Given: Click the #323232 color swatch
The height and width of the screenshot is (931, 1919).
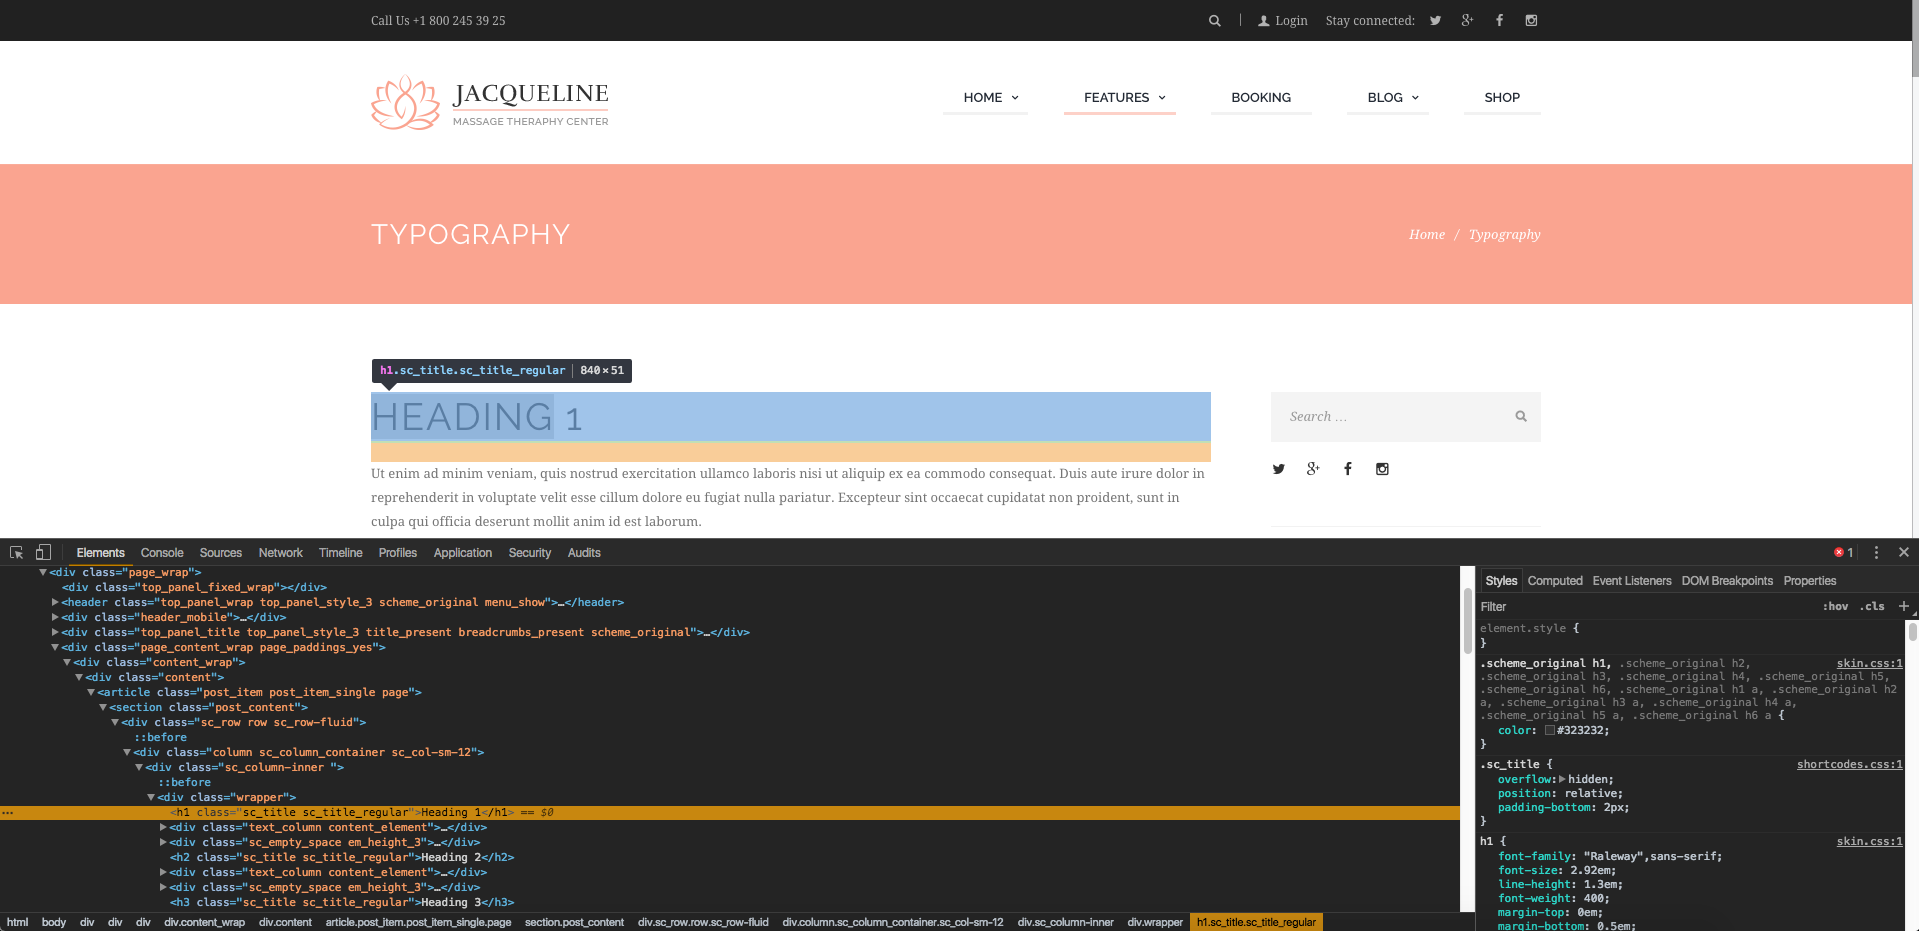Looking at the screenshot, I should pos(1549,730).
